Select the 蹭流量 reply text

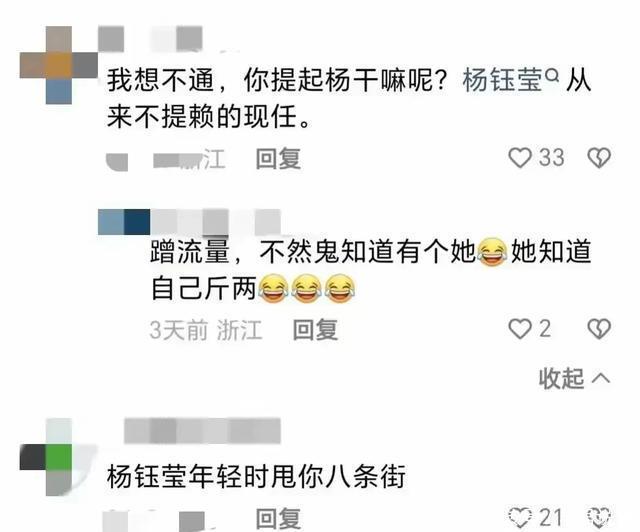click(x=371, y=270)
